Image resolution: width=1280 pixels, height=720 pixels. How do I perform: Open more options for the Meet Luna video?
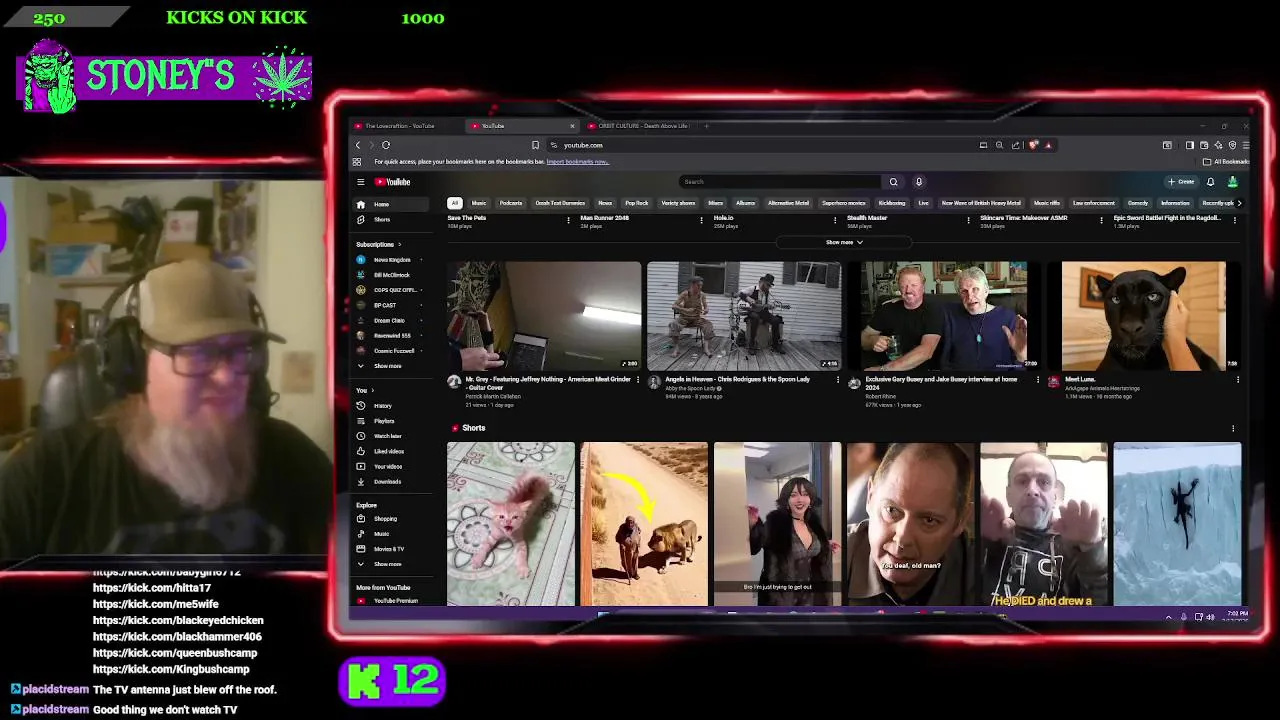(x=1237, y=380)
